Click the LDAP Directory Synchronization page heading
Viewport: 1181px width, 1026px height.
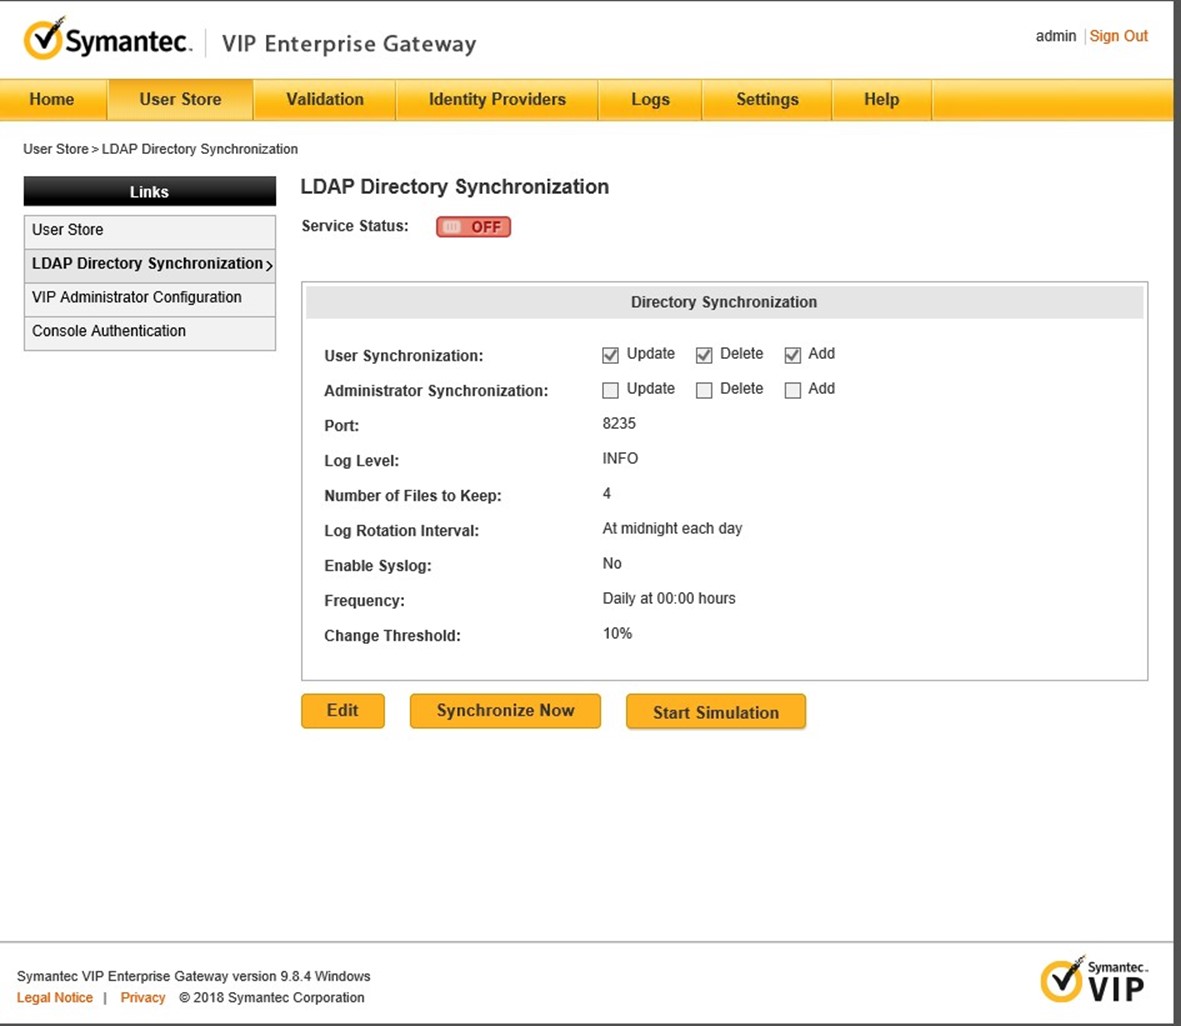tap(454, 187)
